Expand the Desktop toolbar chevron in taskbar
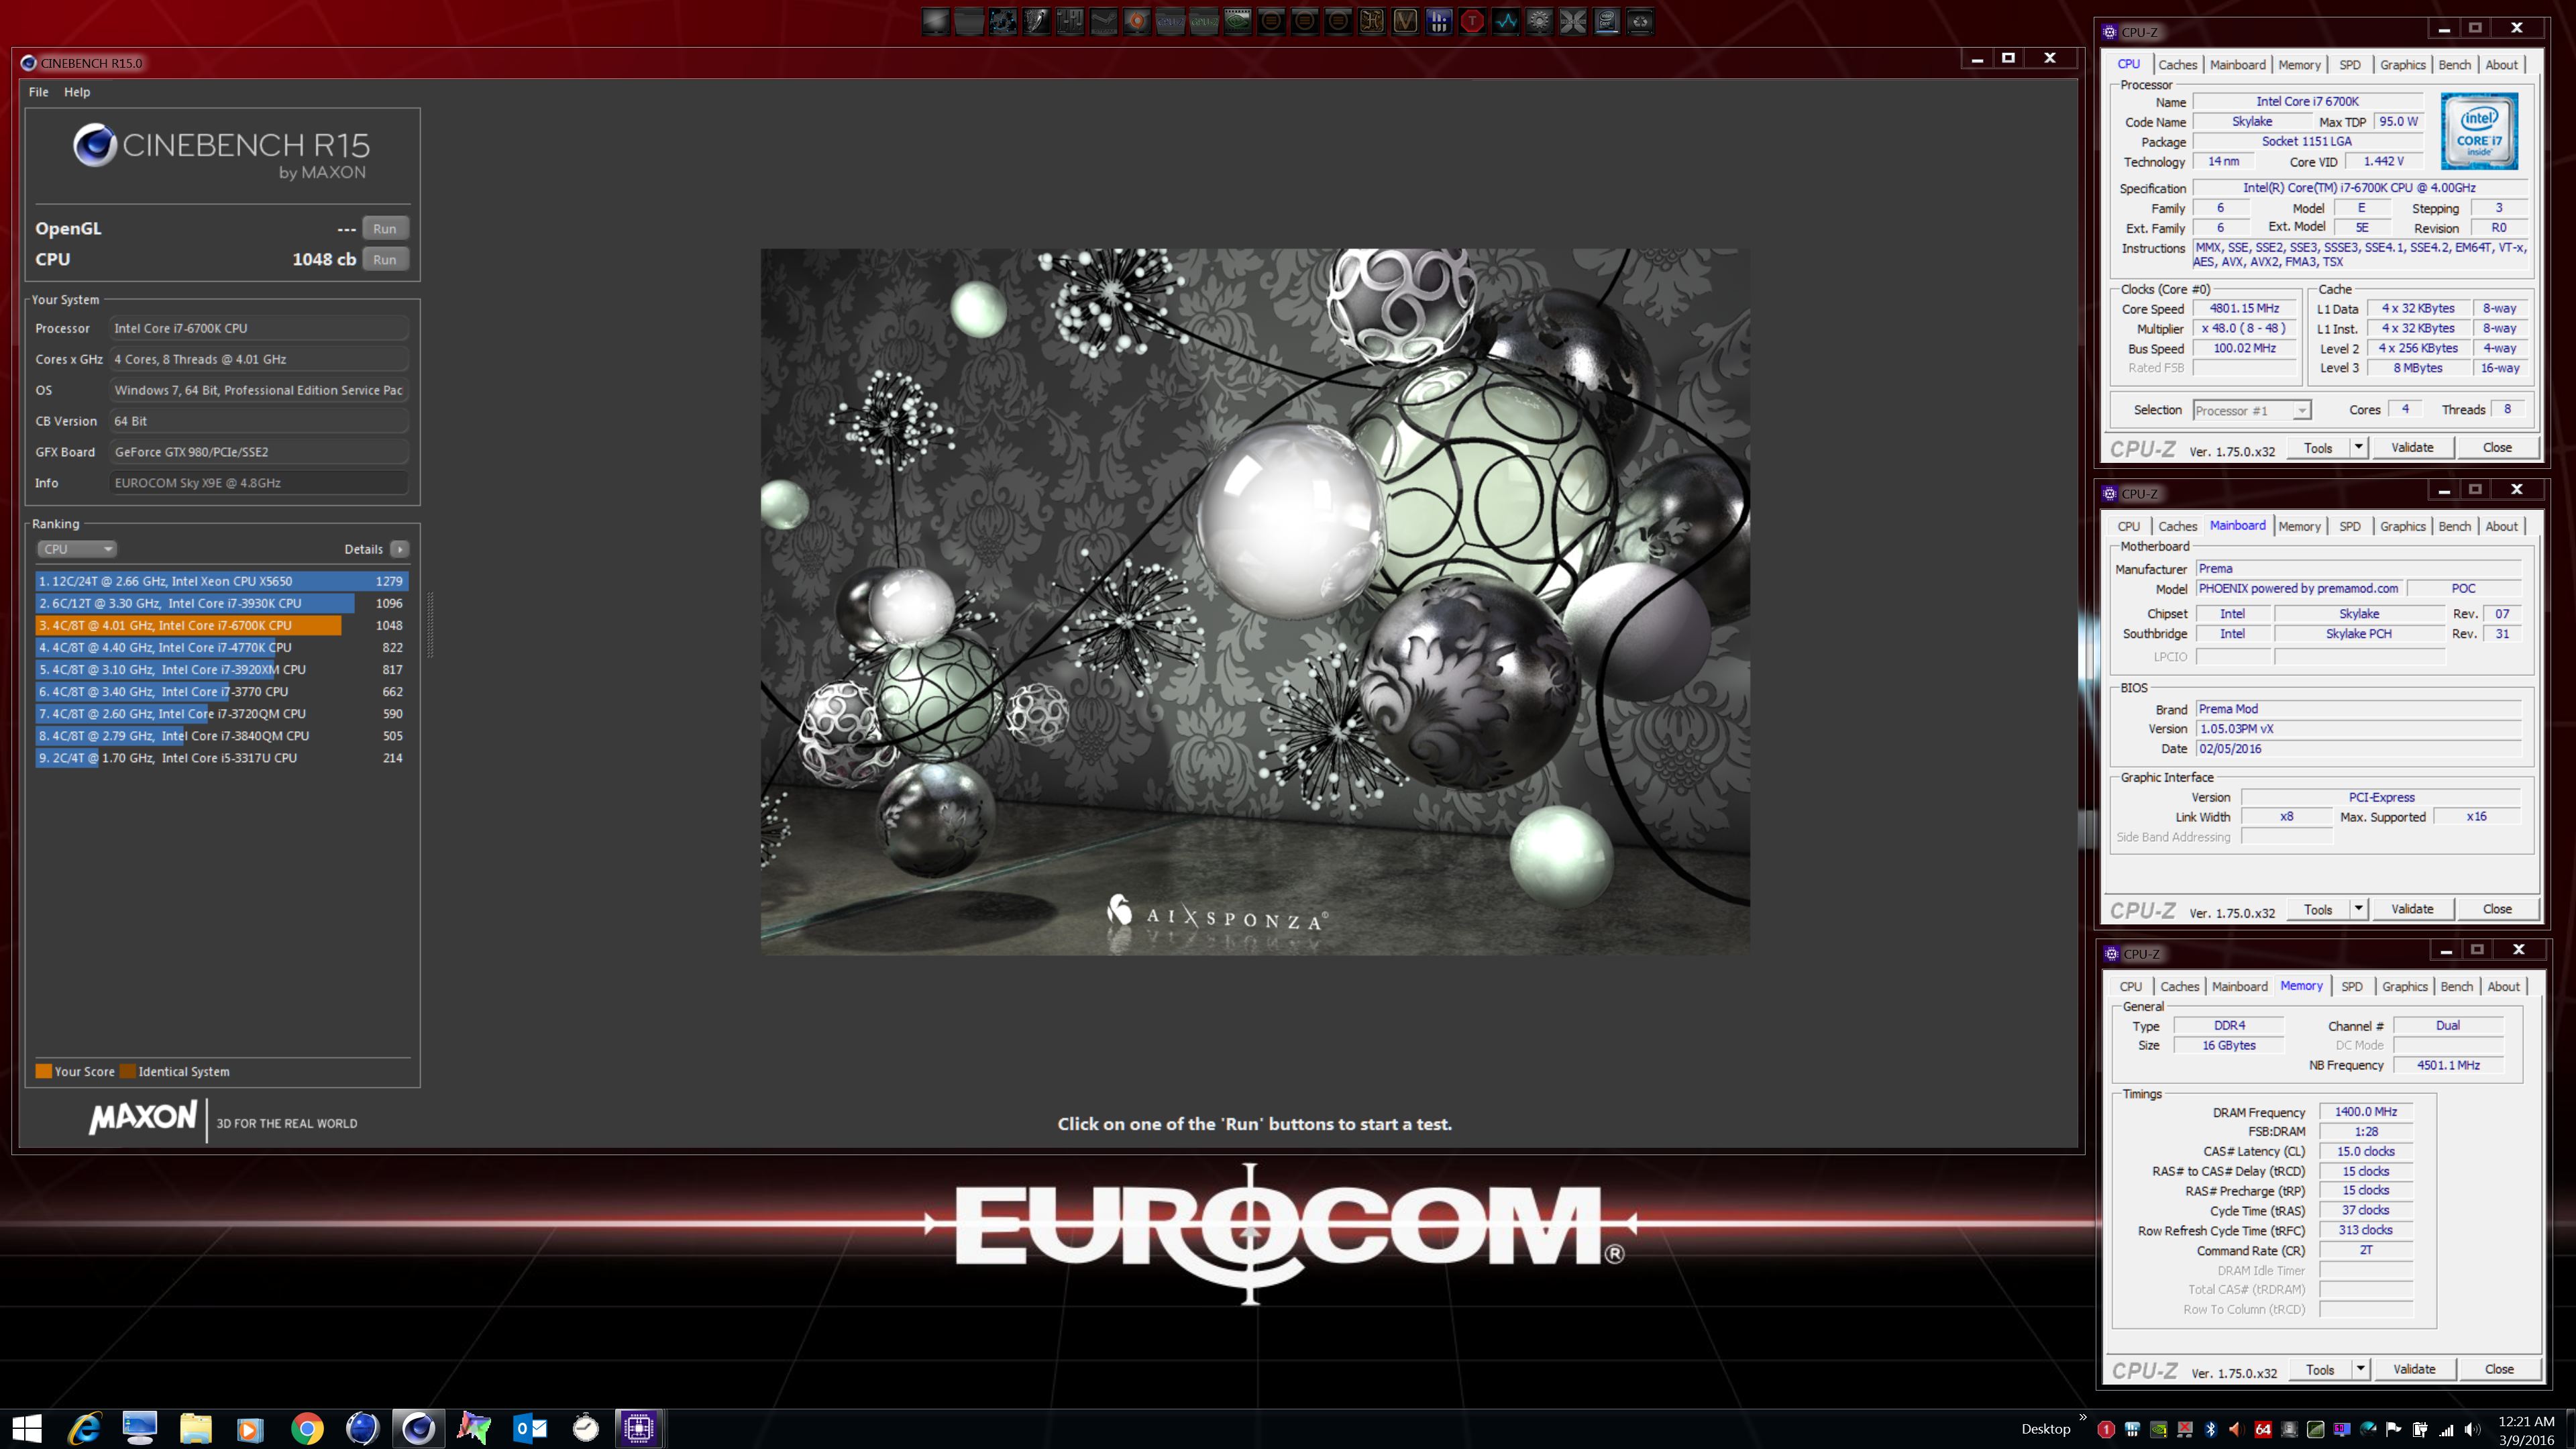Image resolution: width=2576 pixels, height=1449 pixels. pos(2083,1417)
